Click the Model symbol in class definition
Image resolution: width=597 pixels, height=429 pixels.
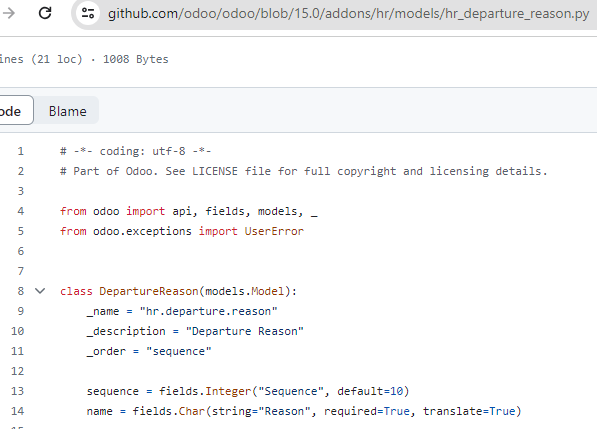pyautogui.click(x=268, y=291)
